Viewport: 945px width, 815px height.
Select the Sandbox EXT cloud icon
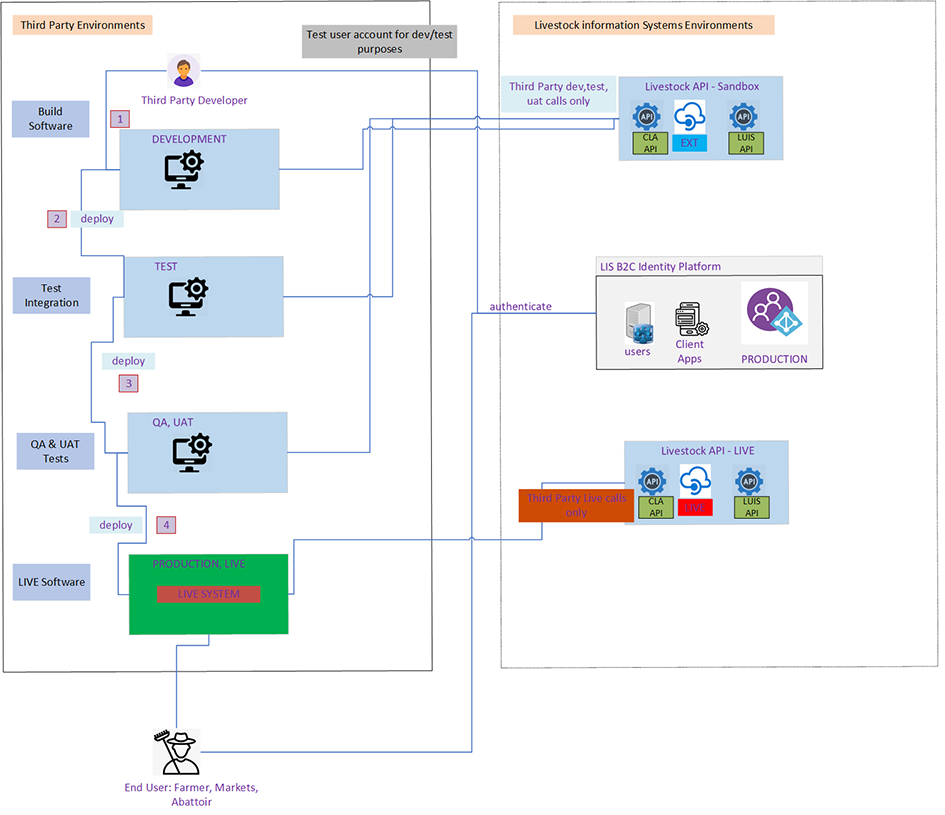[690, 118]
